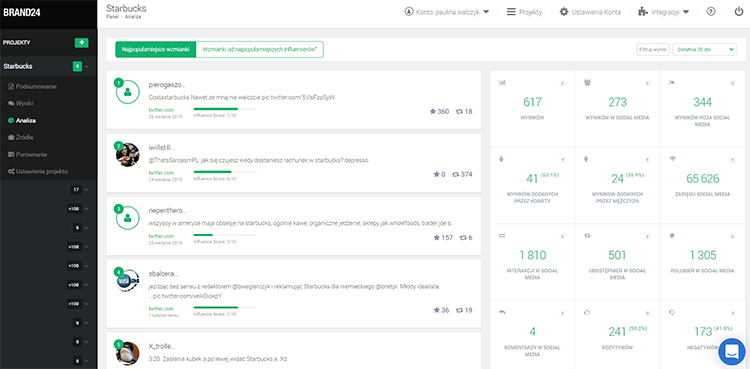Viewport: 750px width, 369px height.
Task: Click thumbs up icon on Pozytywów tile
Action: click(587, 312)
